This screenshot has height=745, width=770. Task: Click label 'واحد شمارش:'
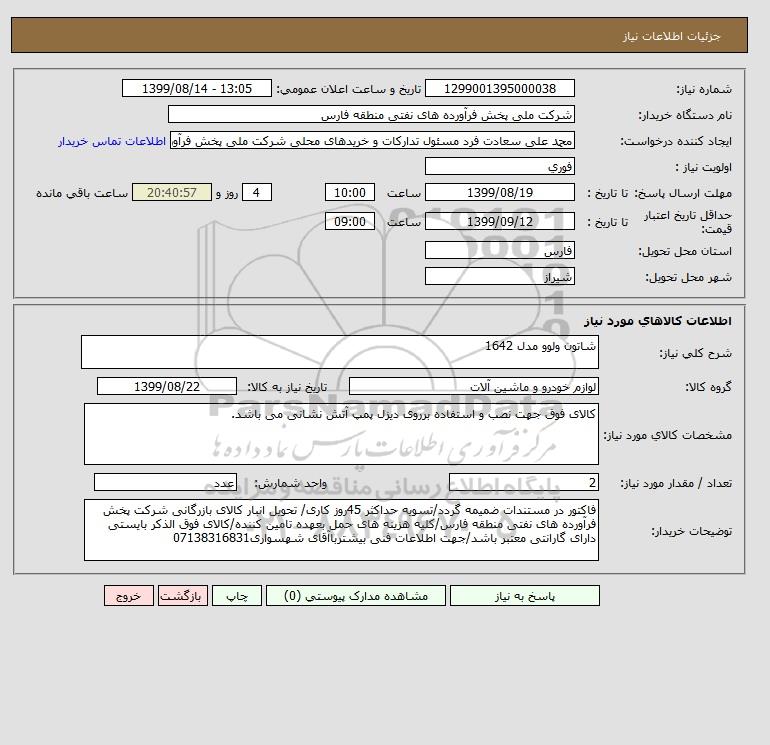290,484
